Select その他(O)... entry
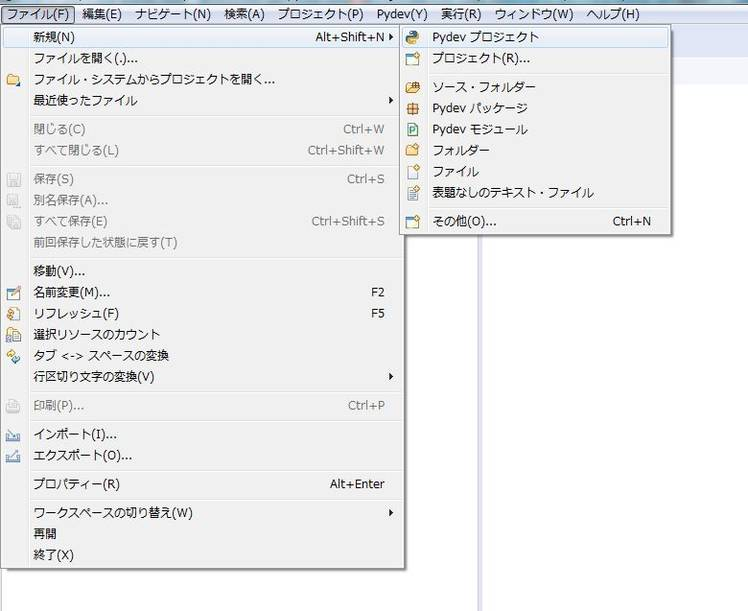This screenshot has height=611, width=748. point(535,222)
